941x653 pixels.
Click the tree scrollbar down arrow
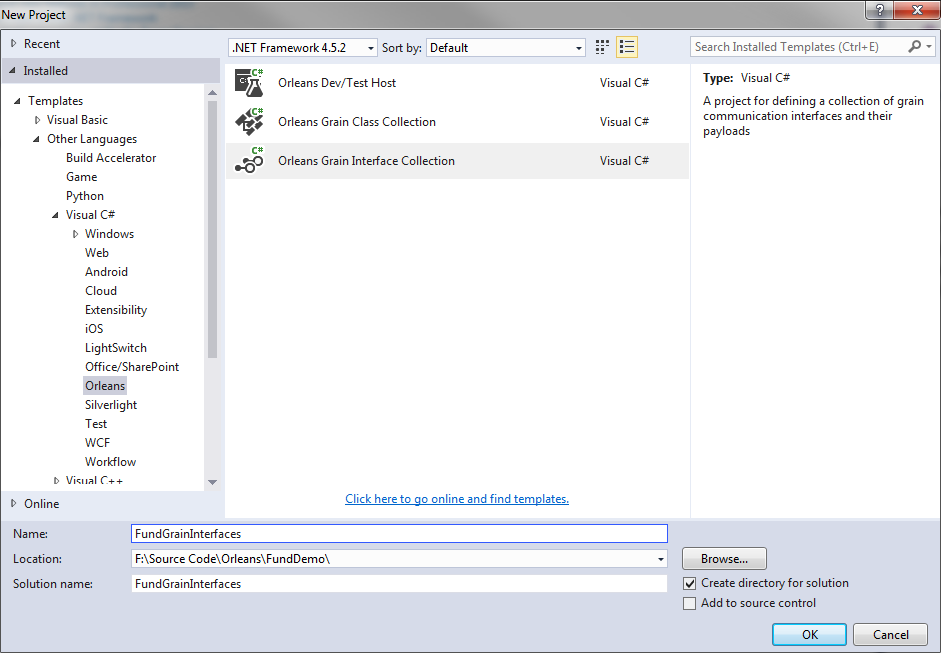tap(212, 482)
